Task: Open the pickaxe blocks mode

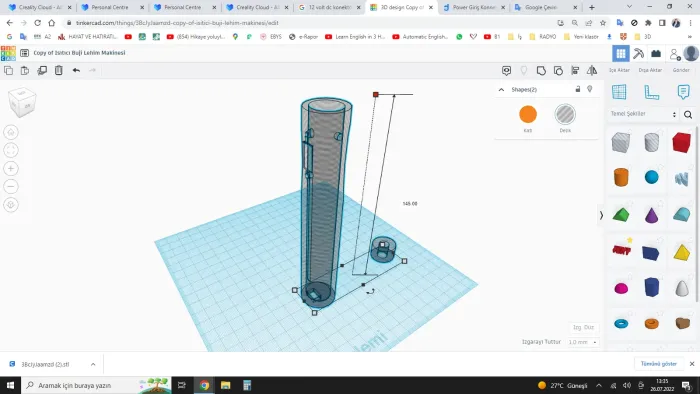Action: tap(638, 54)
